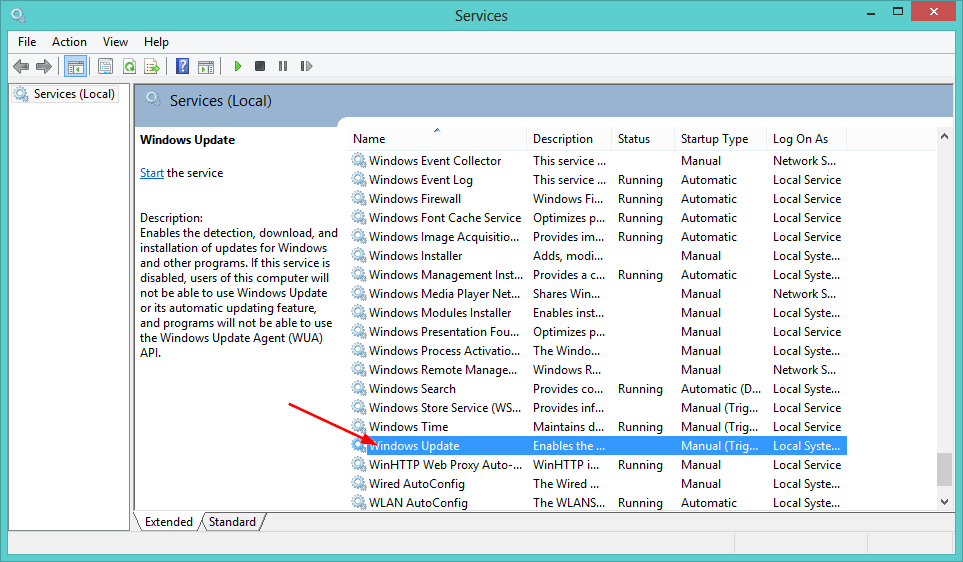Switch to the Standard tab
The width and height of the screenshot is (963, 562).
pos(232,522)
